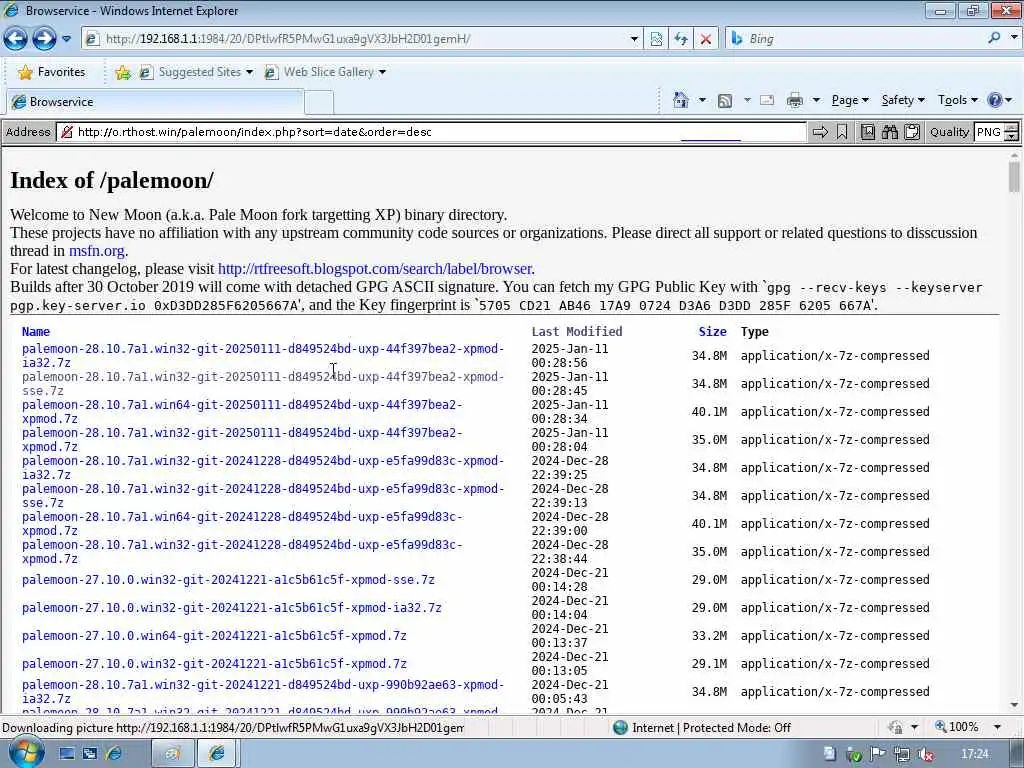Click the Compatibility View icon
Image resolution: width=1024 pixels, height=768 pixels.
coord(656,39)
